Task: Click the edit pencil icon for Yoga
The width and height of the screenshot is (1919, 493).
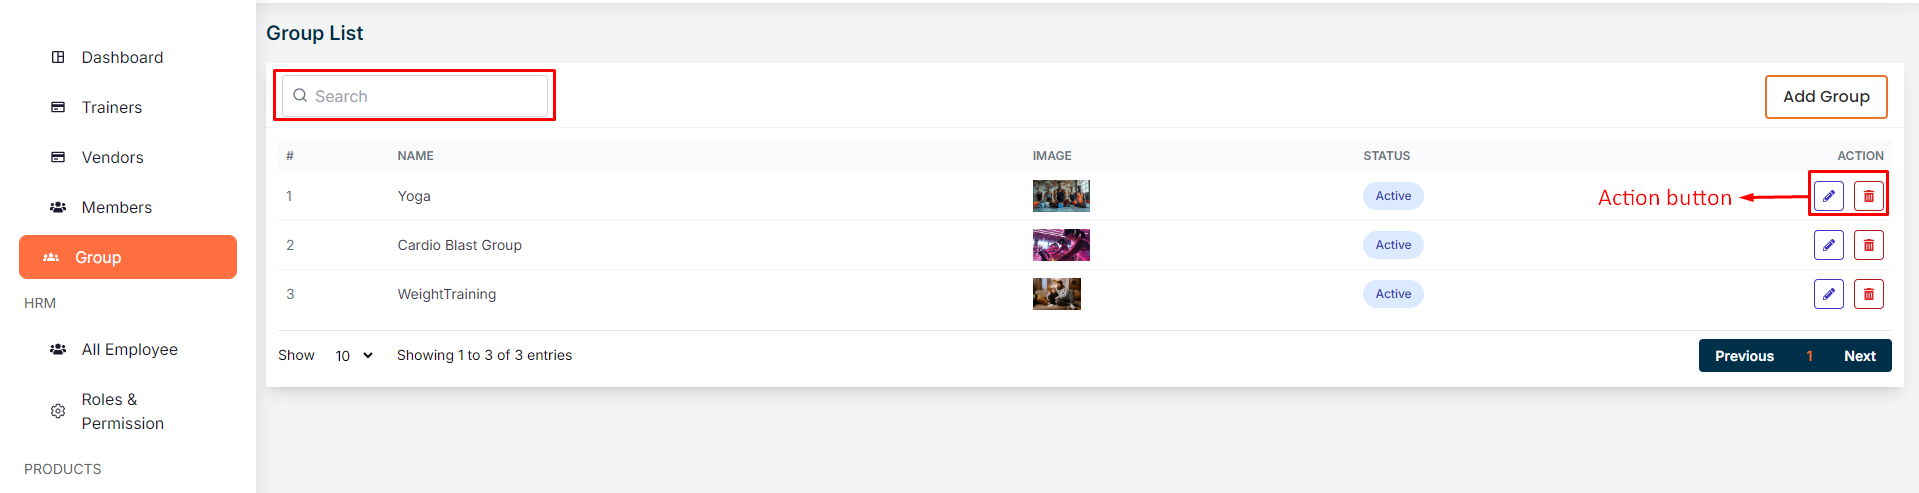Action: 1828,196
